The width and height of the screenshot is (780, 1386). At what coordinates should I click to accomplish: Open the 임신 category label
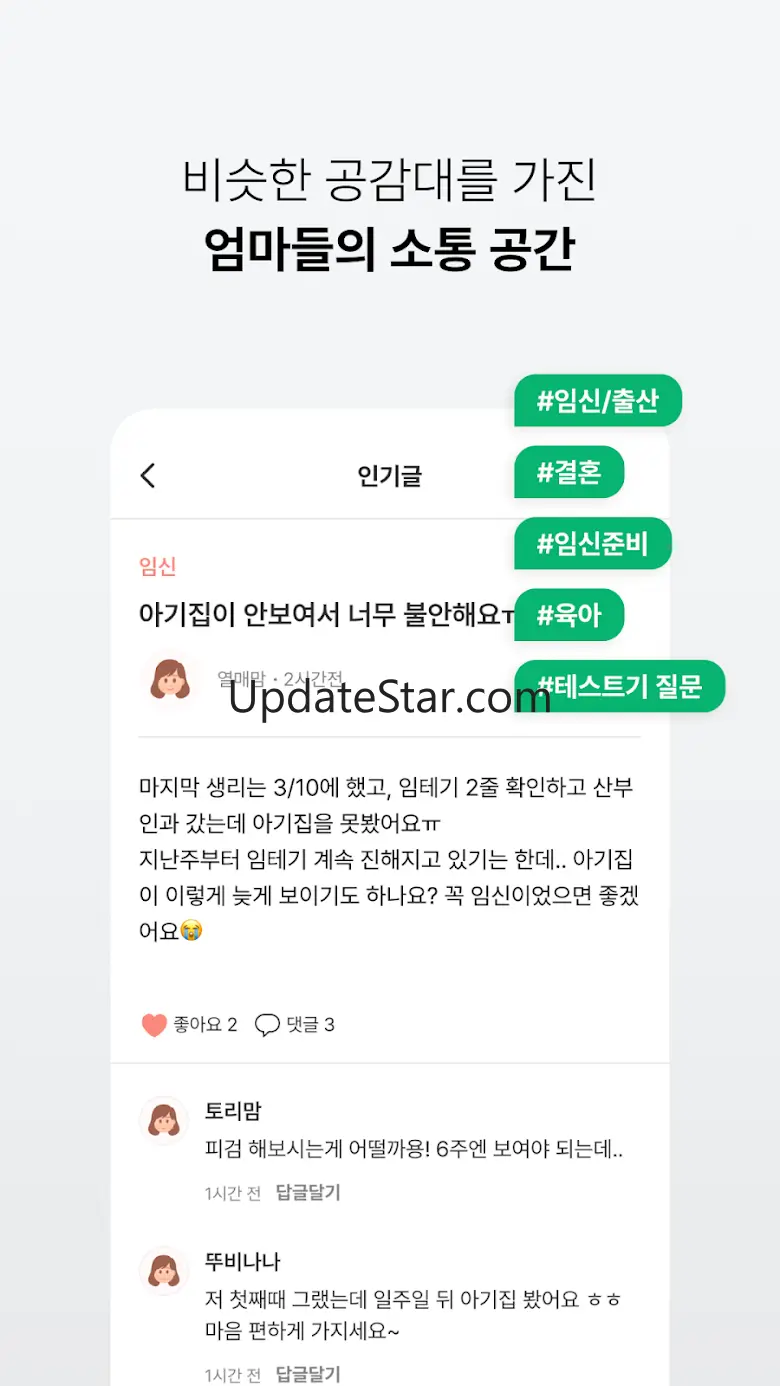(x=158, y=567)
